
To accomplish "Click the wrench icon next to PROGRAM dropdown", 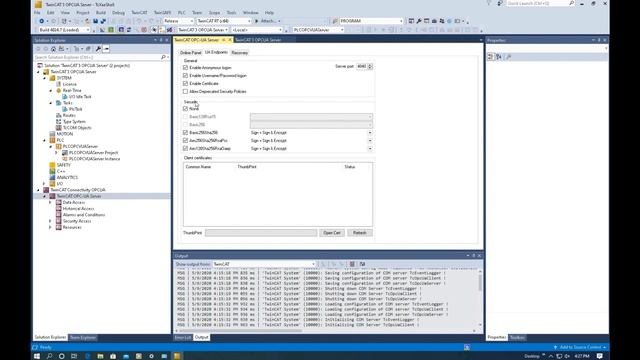I will [x=419, y=21].
